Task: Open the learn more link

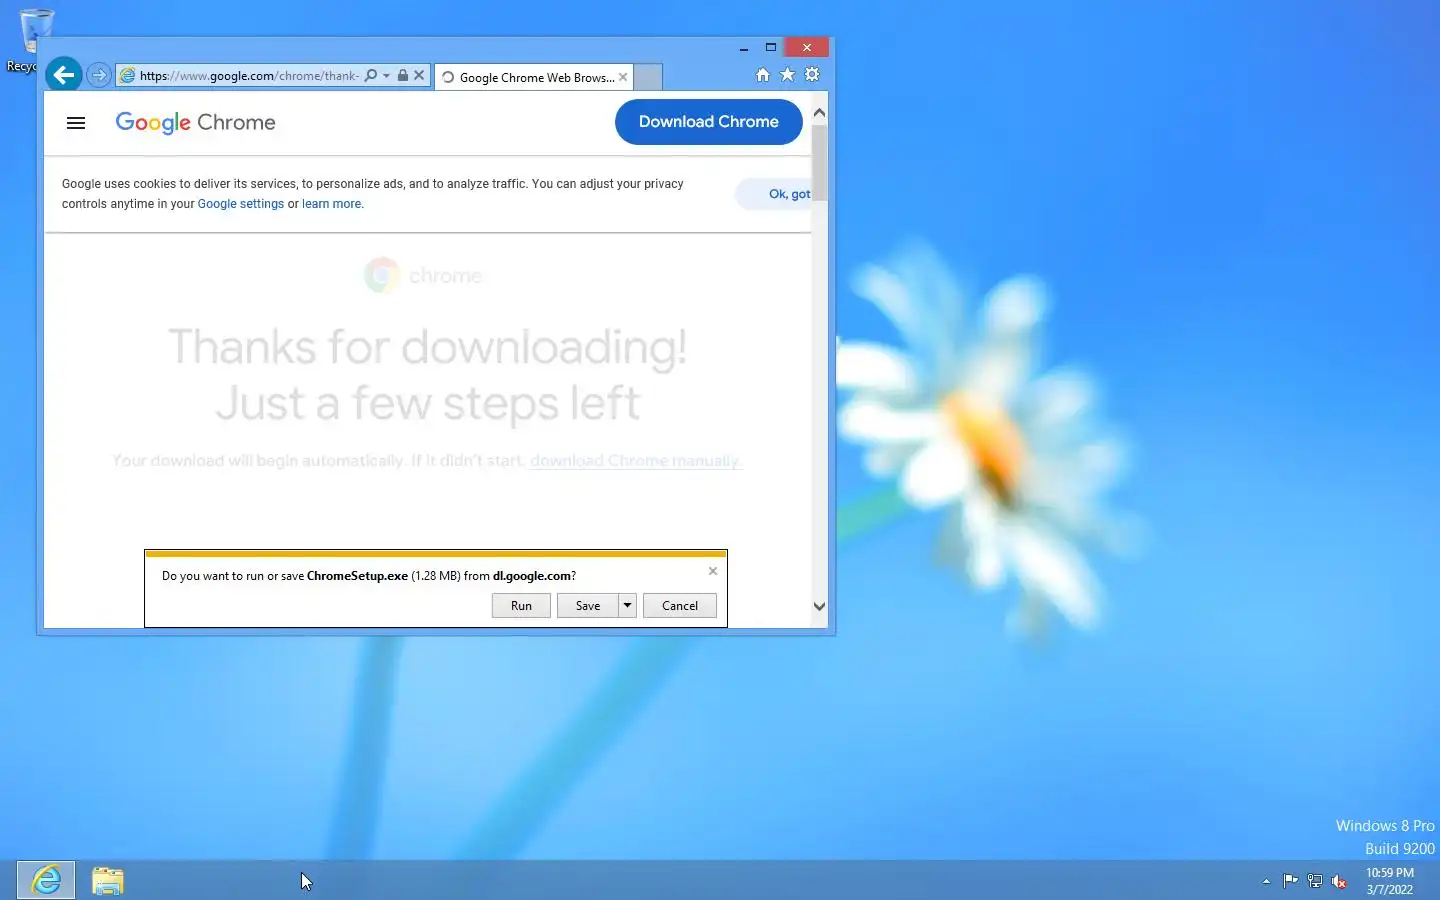Action: pyautogui.click(x=332, y=204)
